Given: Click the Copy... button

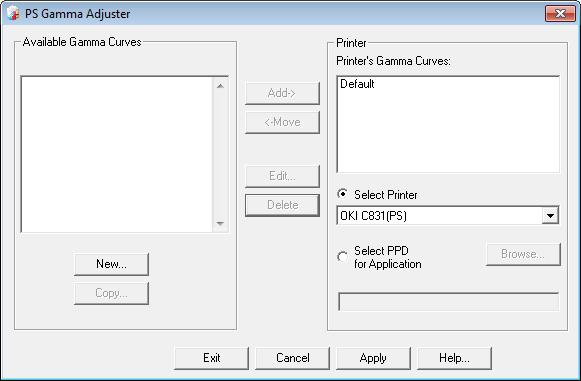Looking at the screenshot, I should click(111, 293).
